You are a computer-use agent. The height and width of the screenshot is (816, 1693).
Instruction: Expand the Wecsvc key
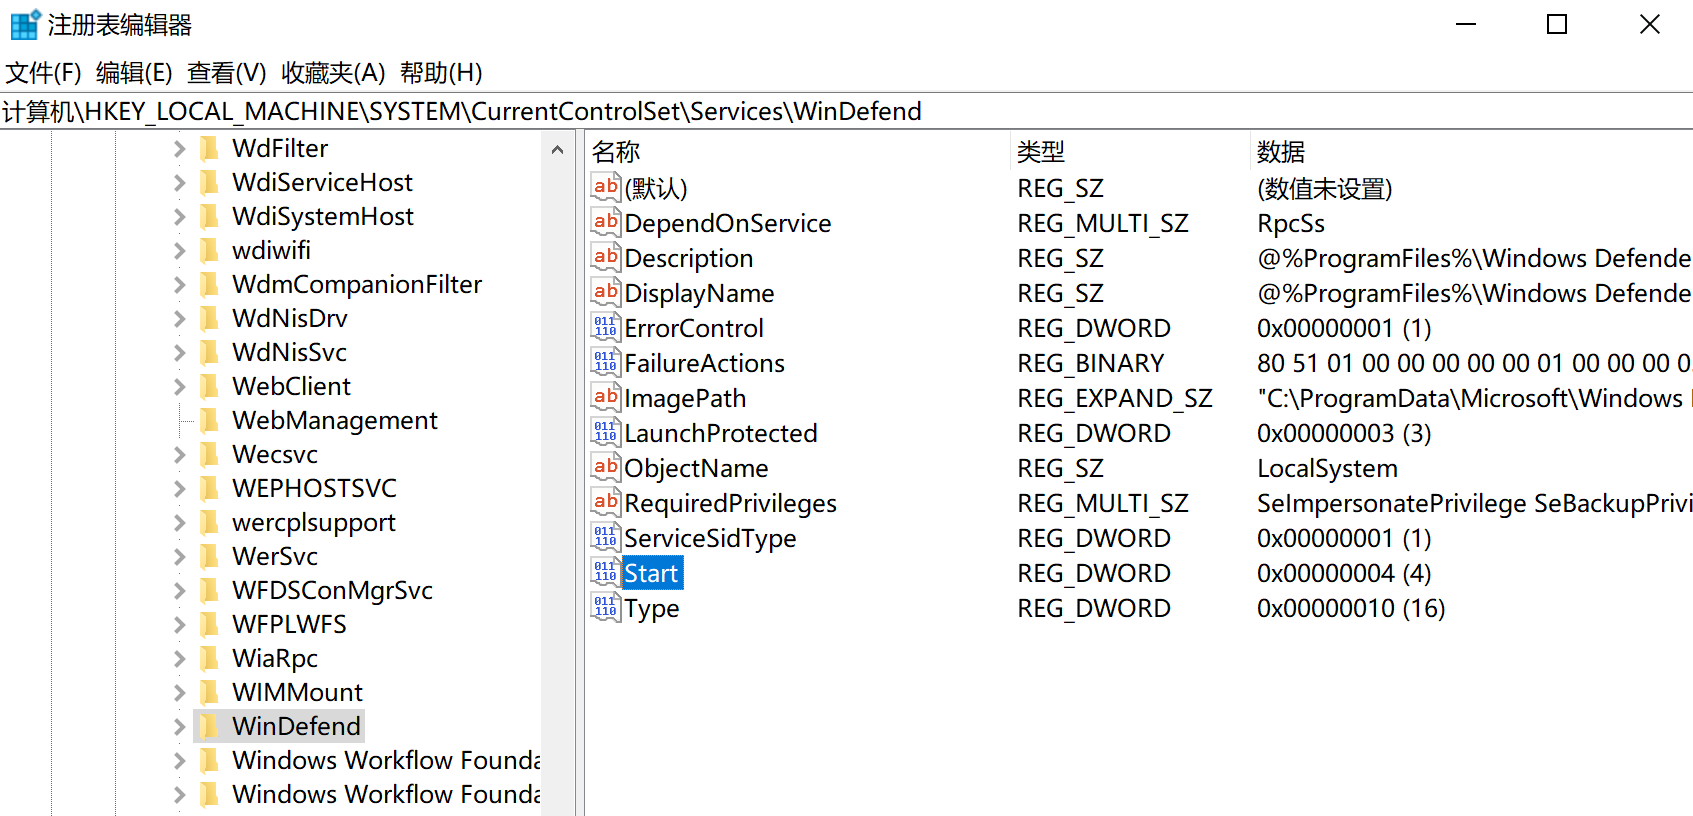pyautogui.click(x=179, y=454)
